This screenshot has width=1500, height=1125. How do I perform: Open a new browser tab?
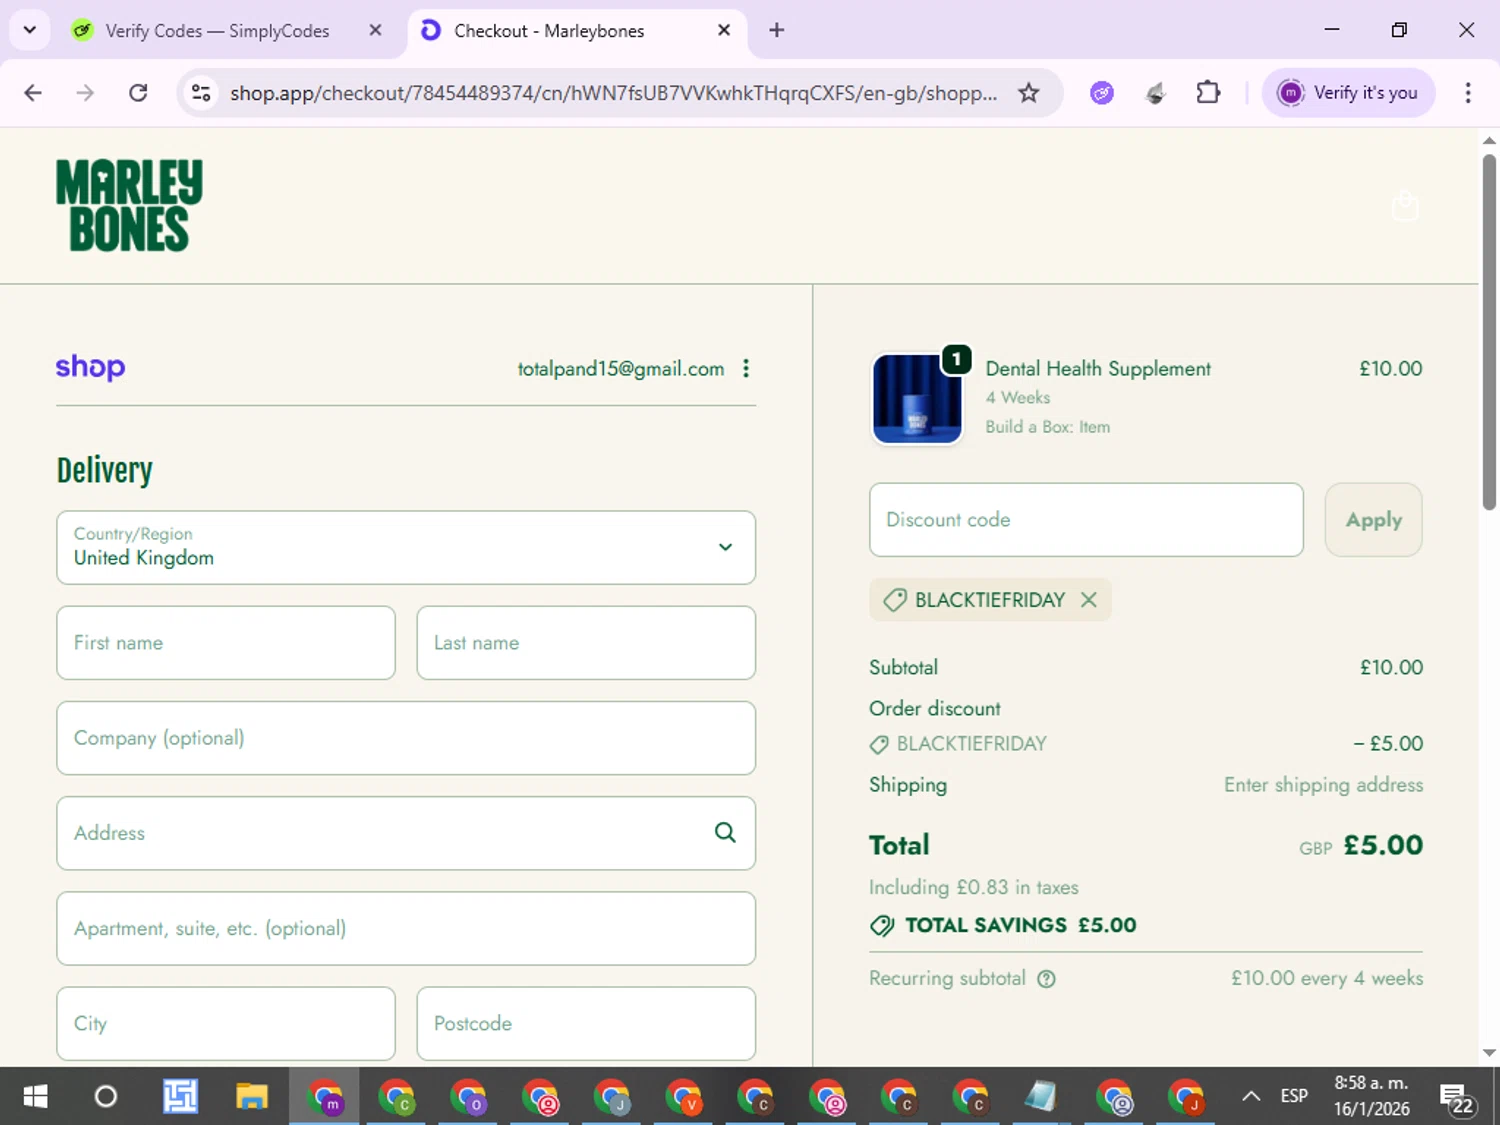(x=776, y=30)
